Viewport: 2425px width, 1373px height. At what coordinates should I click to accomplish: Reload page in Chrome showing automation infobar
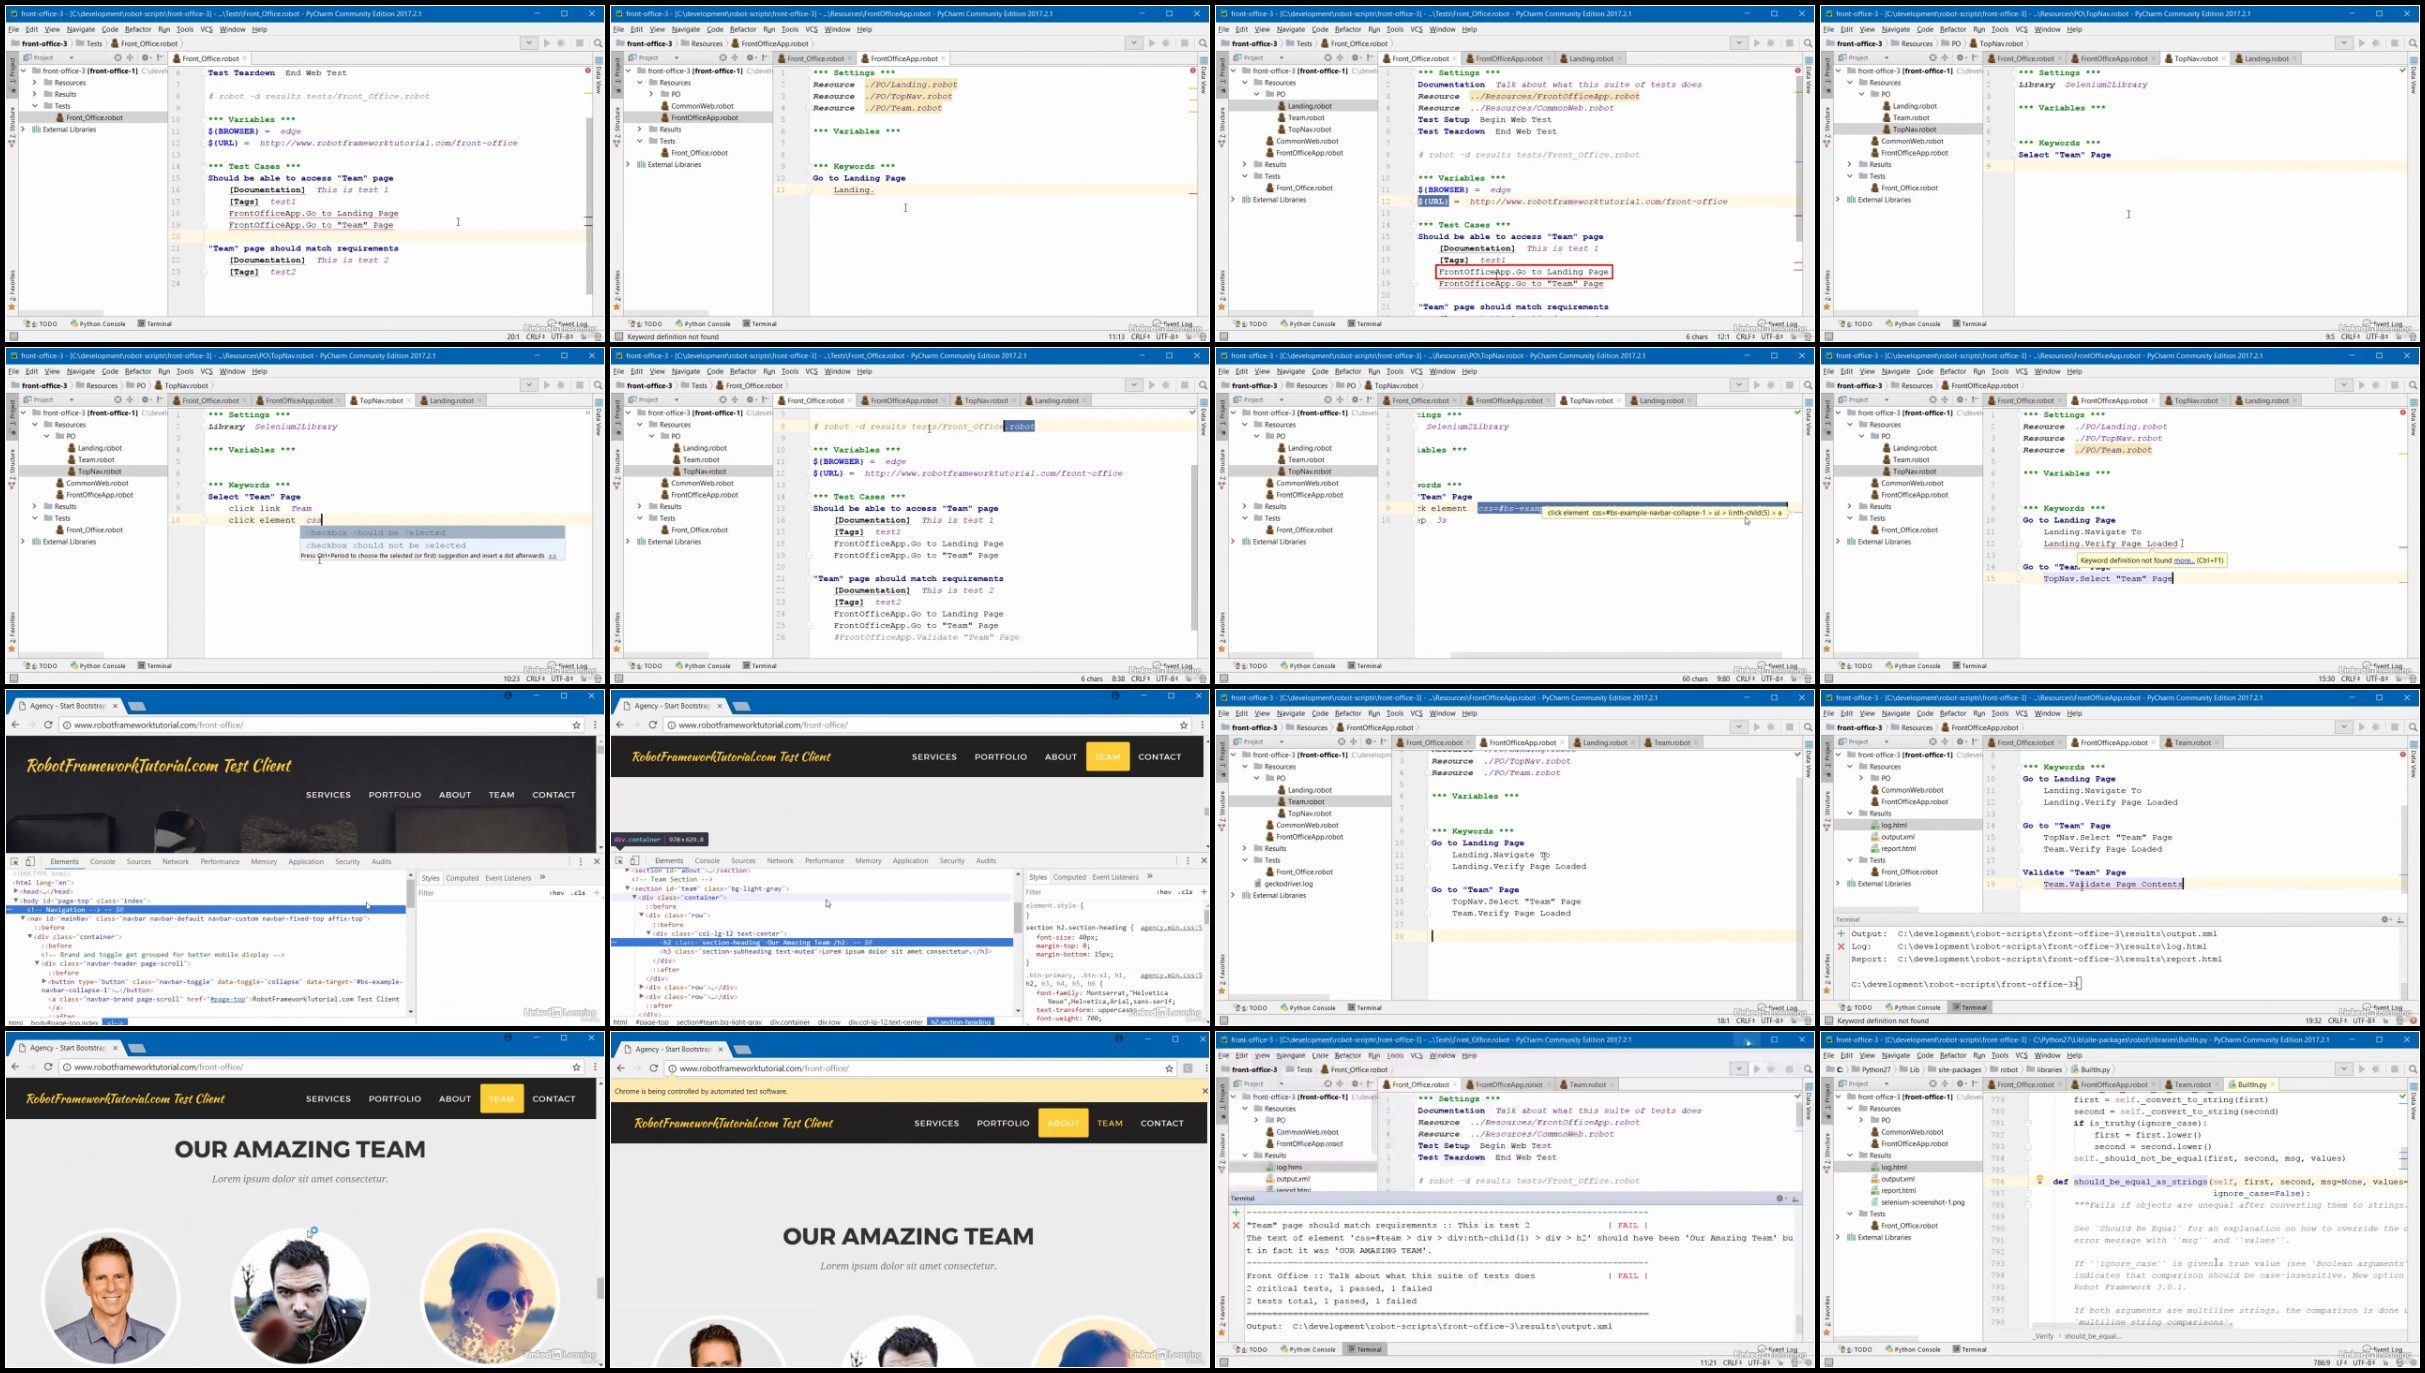click(654, 1068)
